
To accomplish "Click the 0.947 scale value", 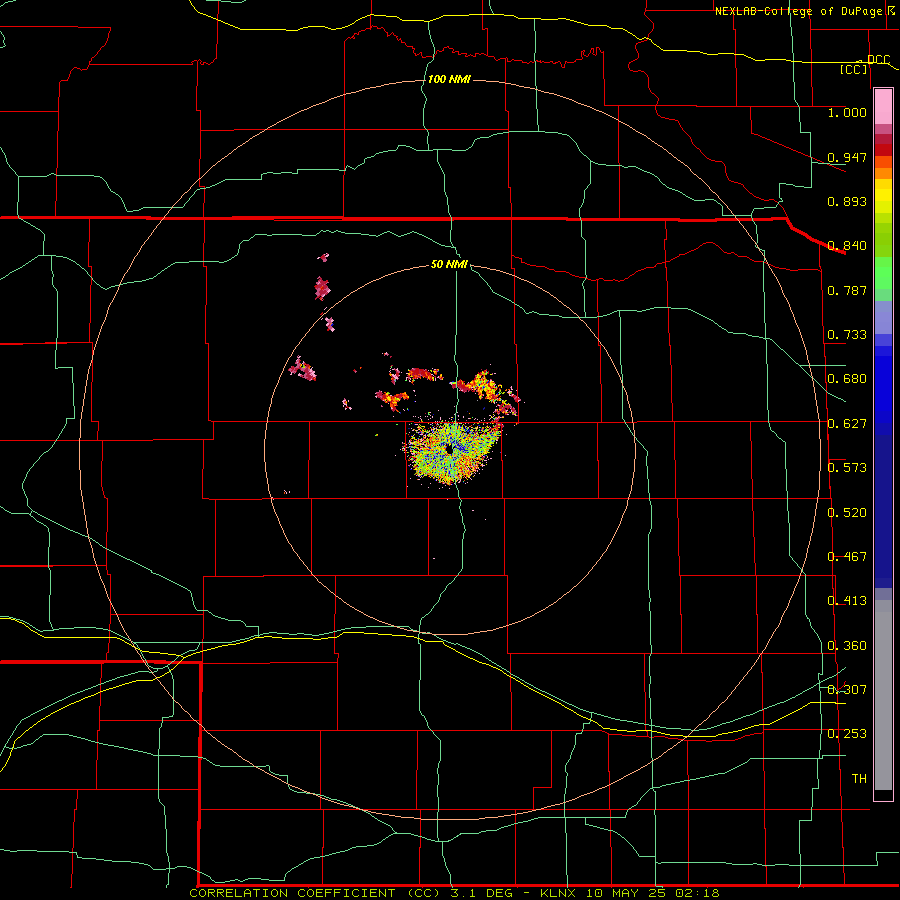I will [x=847, y=157].
